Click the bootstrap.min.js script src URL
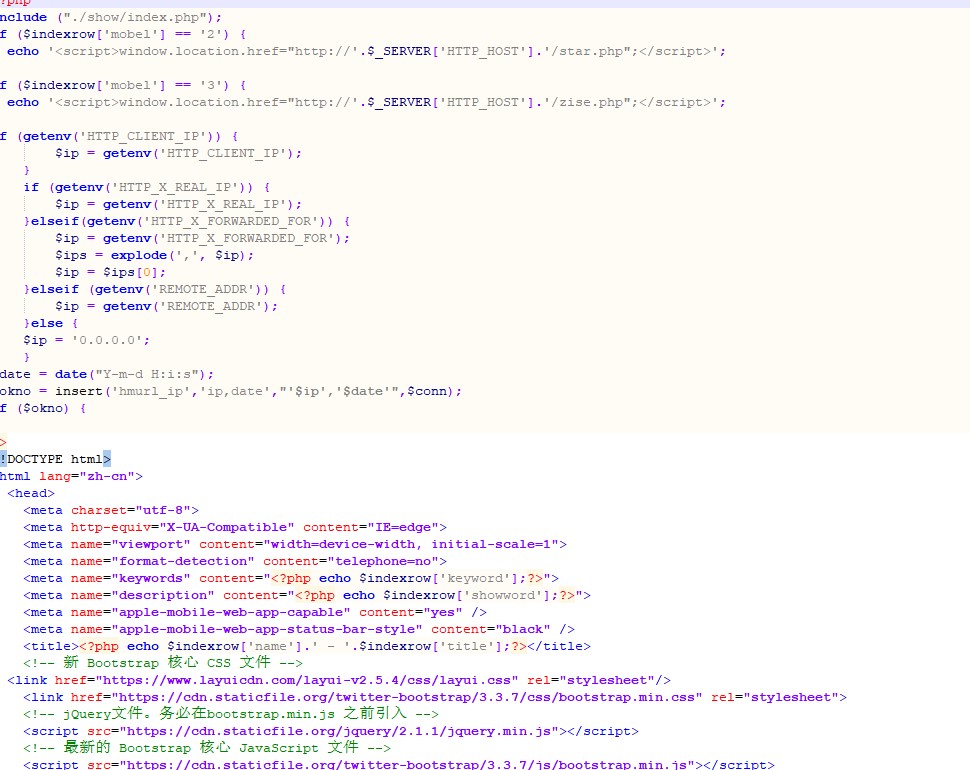The width and height of the screenshot is (970, 770). (407, 764)
